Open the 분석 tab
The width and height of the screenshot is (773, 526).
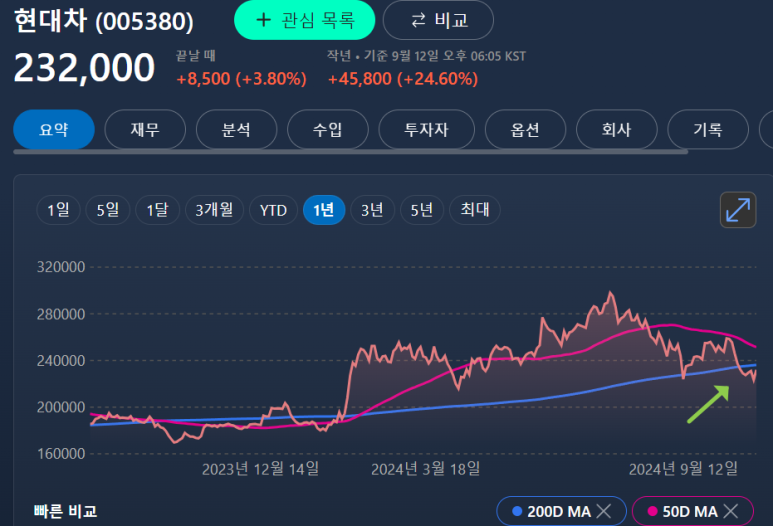237,130
